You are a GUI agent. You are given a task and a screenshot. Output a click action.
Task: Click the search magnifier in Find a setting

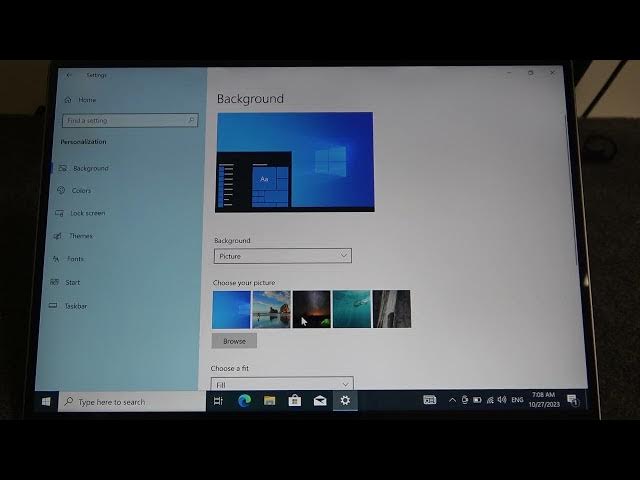(x=191, y=120)
